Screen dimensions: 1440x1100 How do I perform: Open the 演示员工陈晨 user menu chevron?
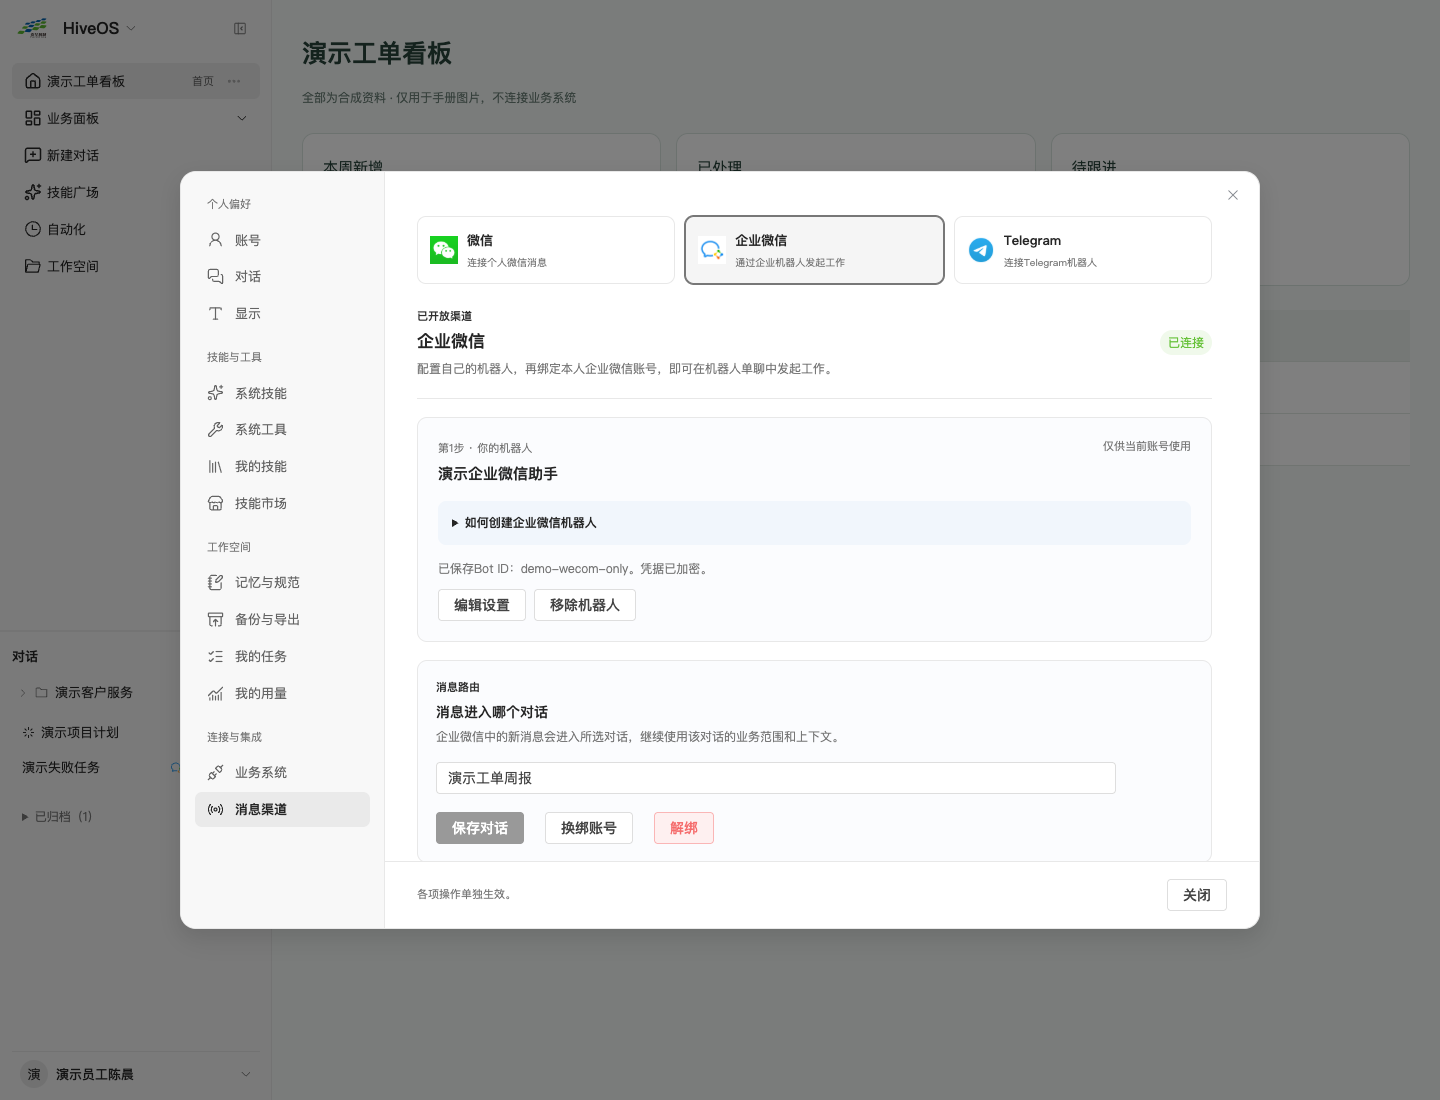tap(246, 1074)
